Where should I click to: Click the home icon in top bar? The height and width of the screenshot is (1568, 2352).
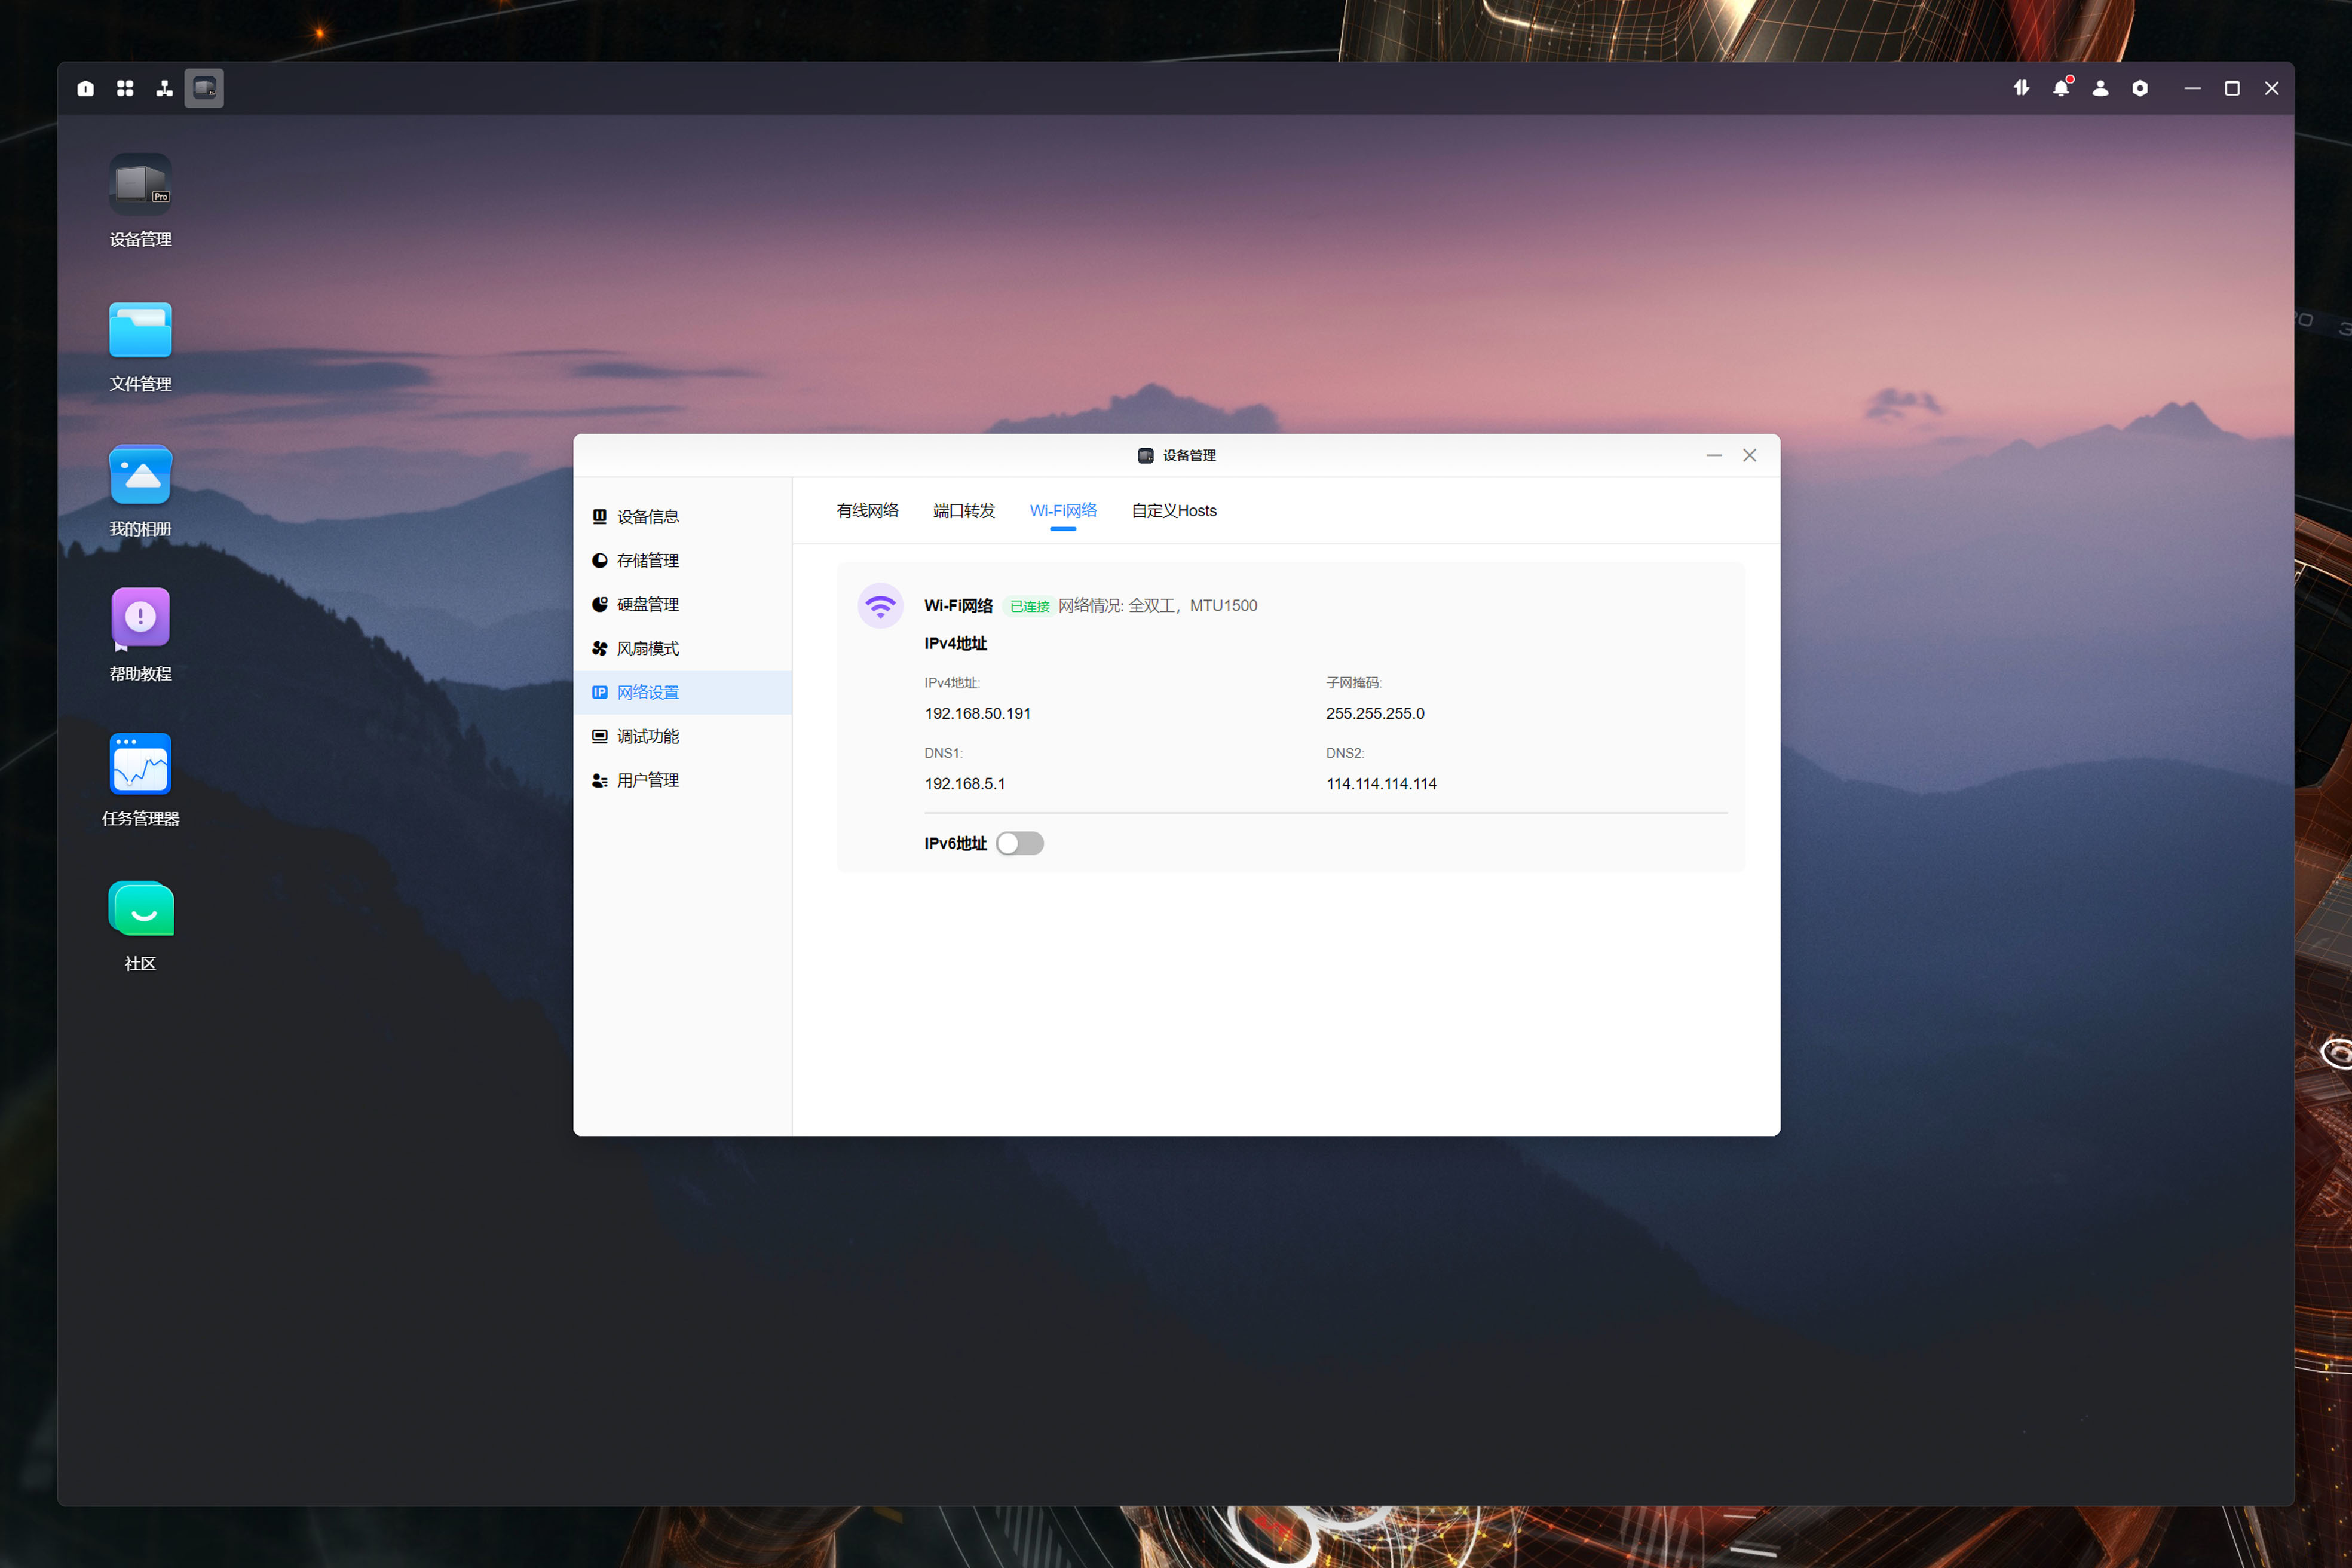(x=86, y=89)
